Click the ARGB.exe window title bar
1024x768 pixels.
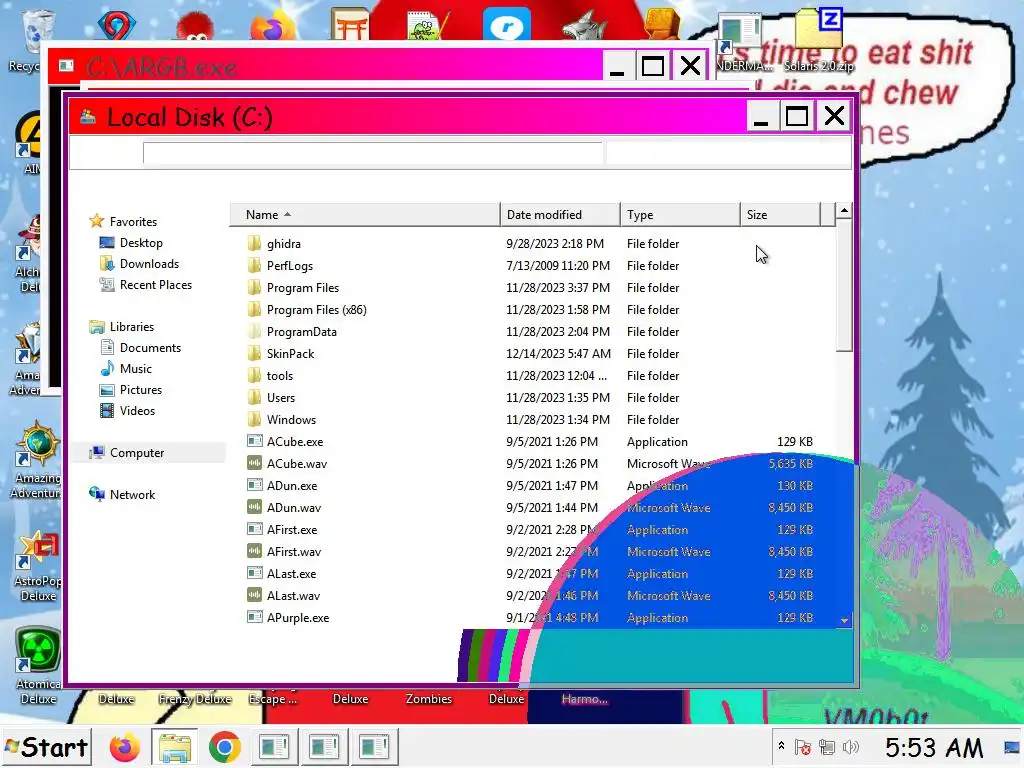coord(325,66)
